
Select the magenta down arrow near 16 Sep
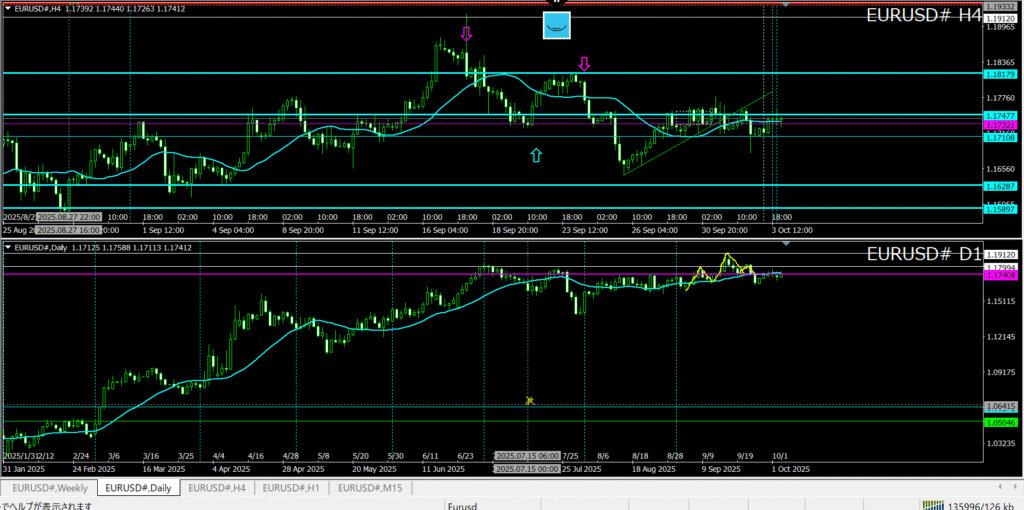[x=466, y=34]
